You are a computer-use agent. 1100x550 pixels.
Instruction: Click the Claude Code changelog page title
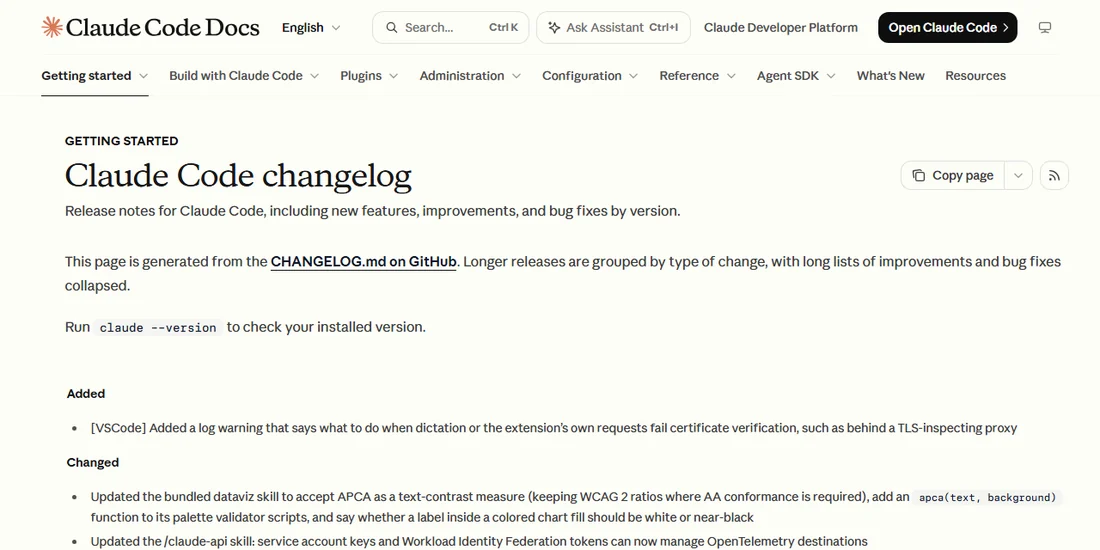(x=238, y=175)
